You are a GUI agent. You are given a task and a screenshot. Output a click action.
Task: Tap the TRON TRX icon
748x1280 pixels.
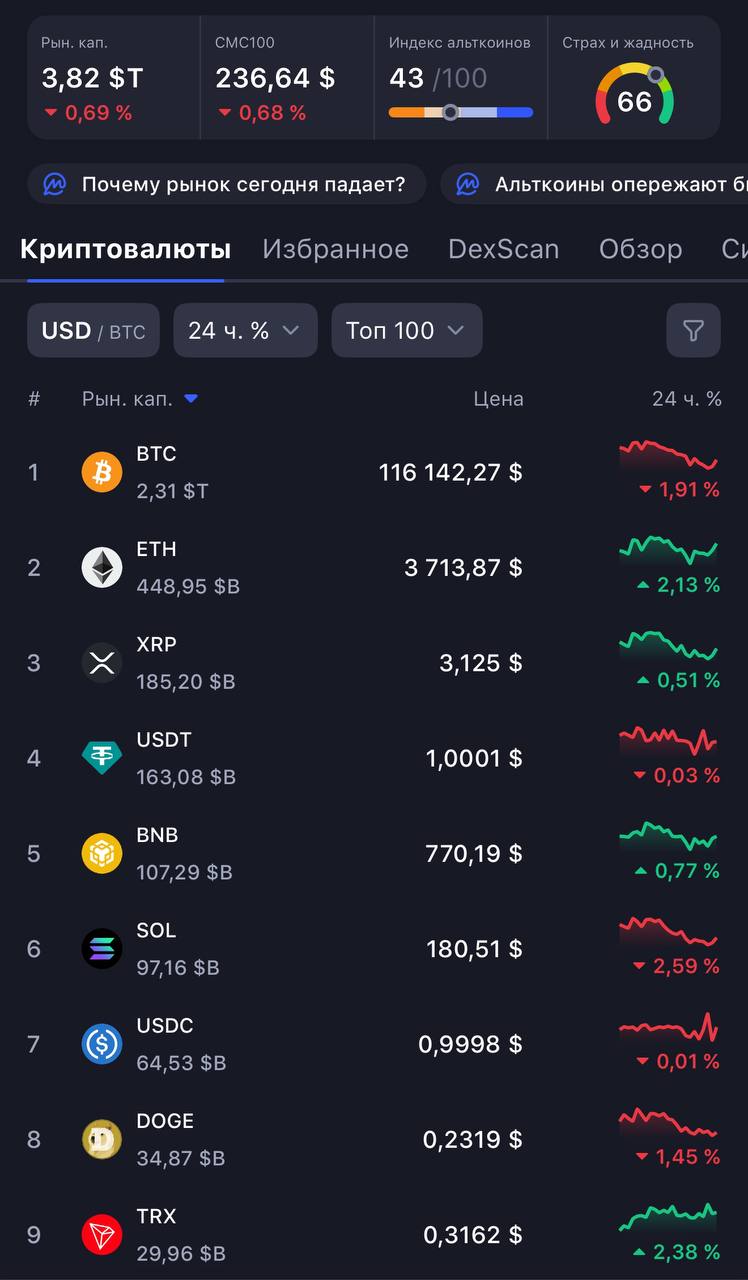(102, 1235)
